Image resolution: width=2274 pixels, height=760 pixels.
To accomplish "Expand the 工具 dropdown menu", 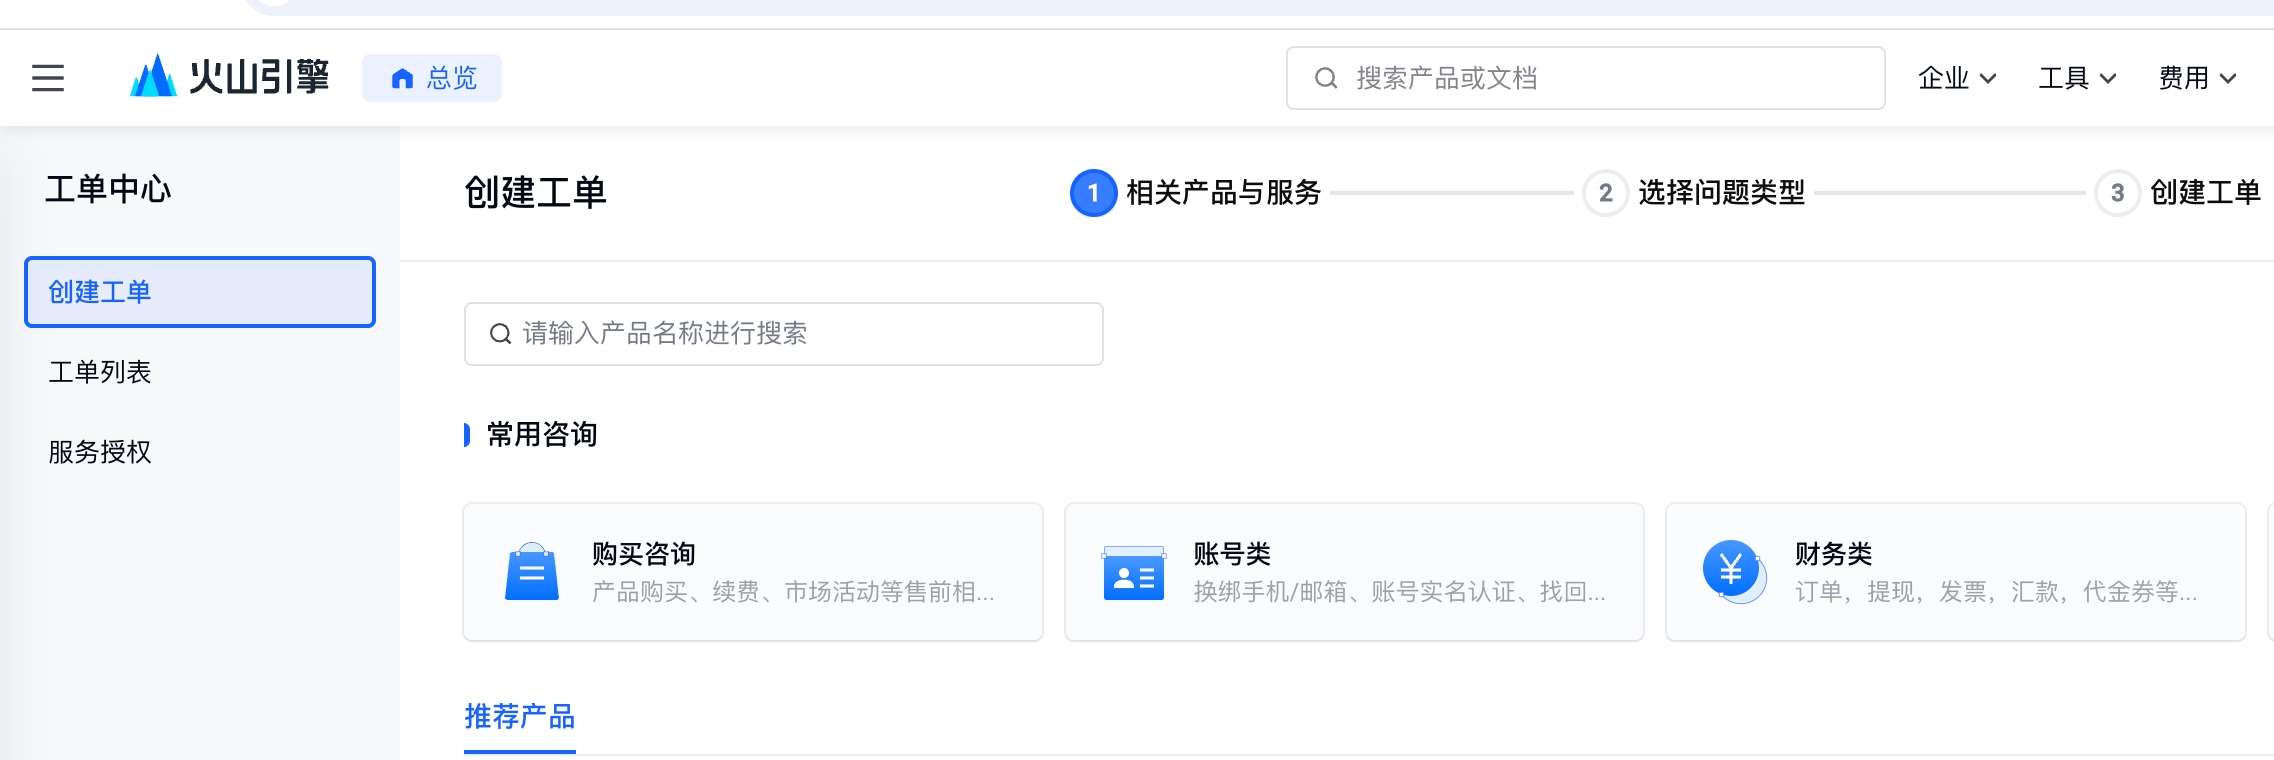I will 2077,78.
